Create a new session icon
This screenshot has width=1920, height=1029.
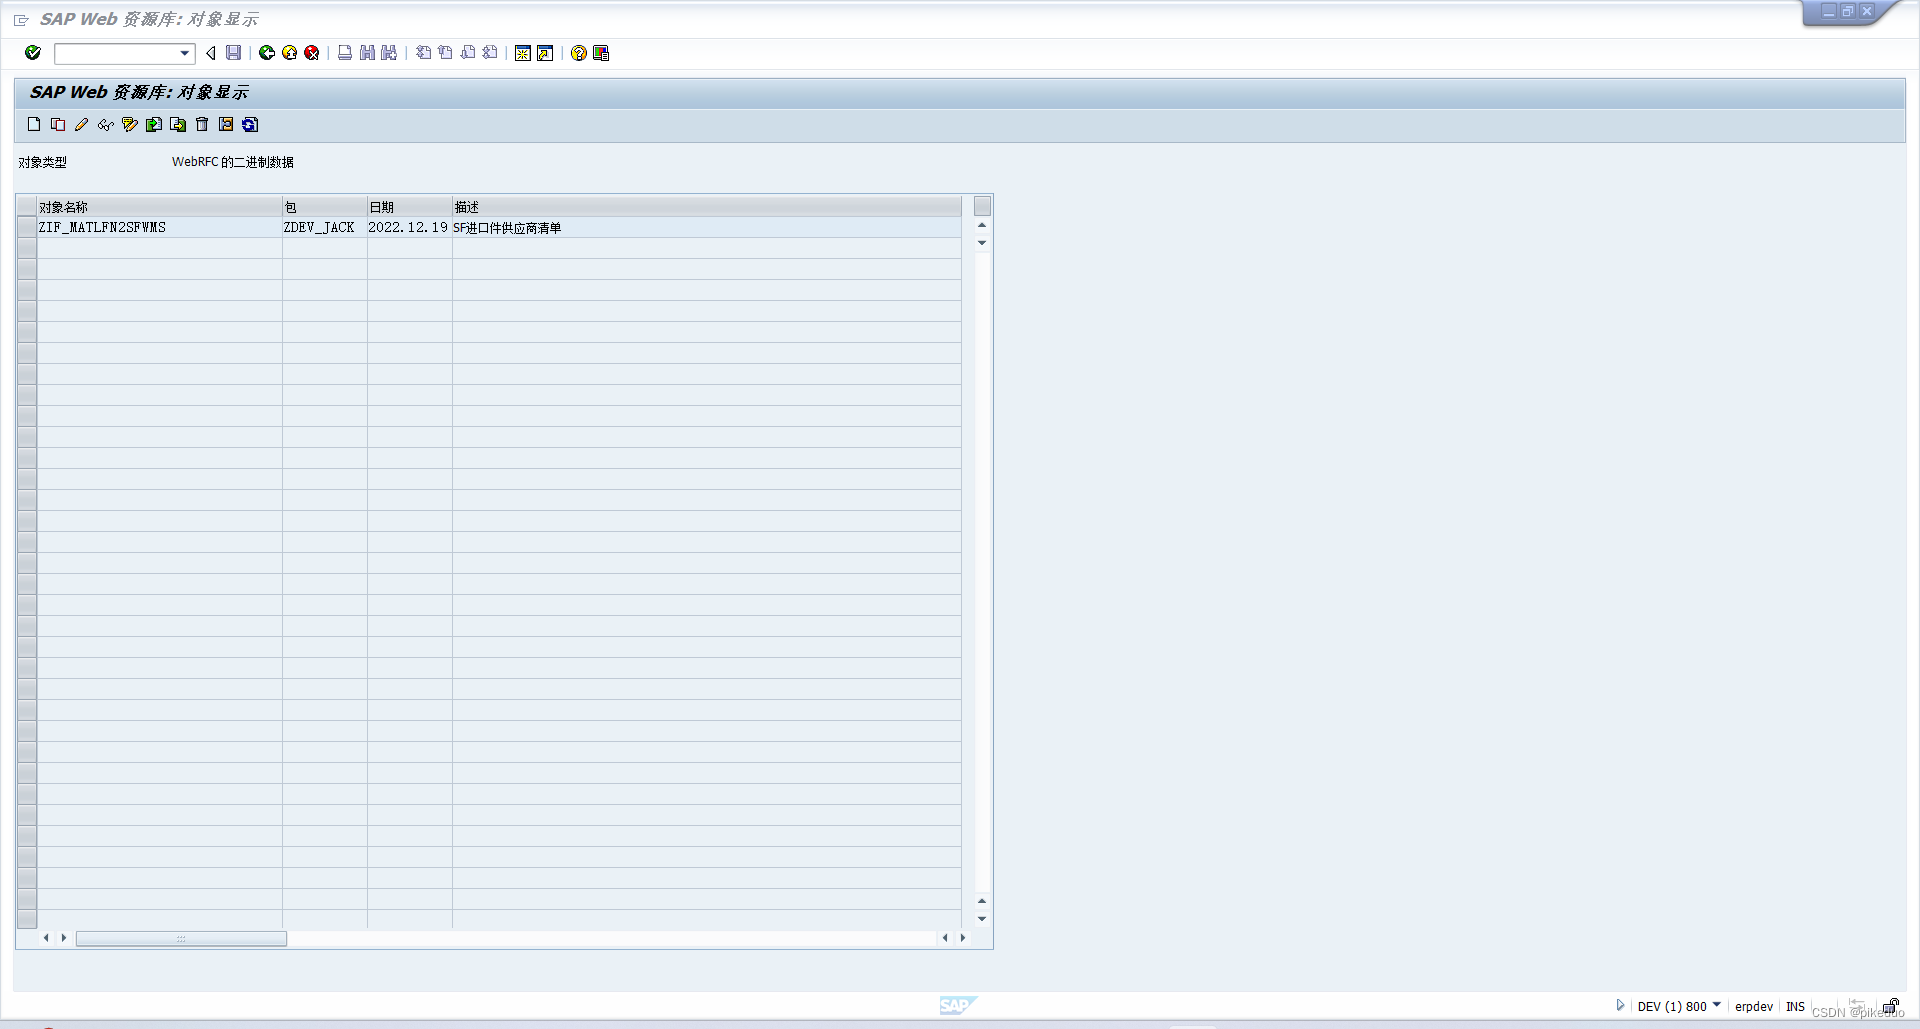coord(523,53)
